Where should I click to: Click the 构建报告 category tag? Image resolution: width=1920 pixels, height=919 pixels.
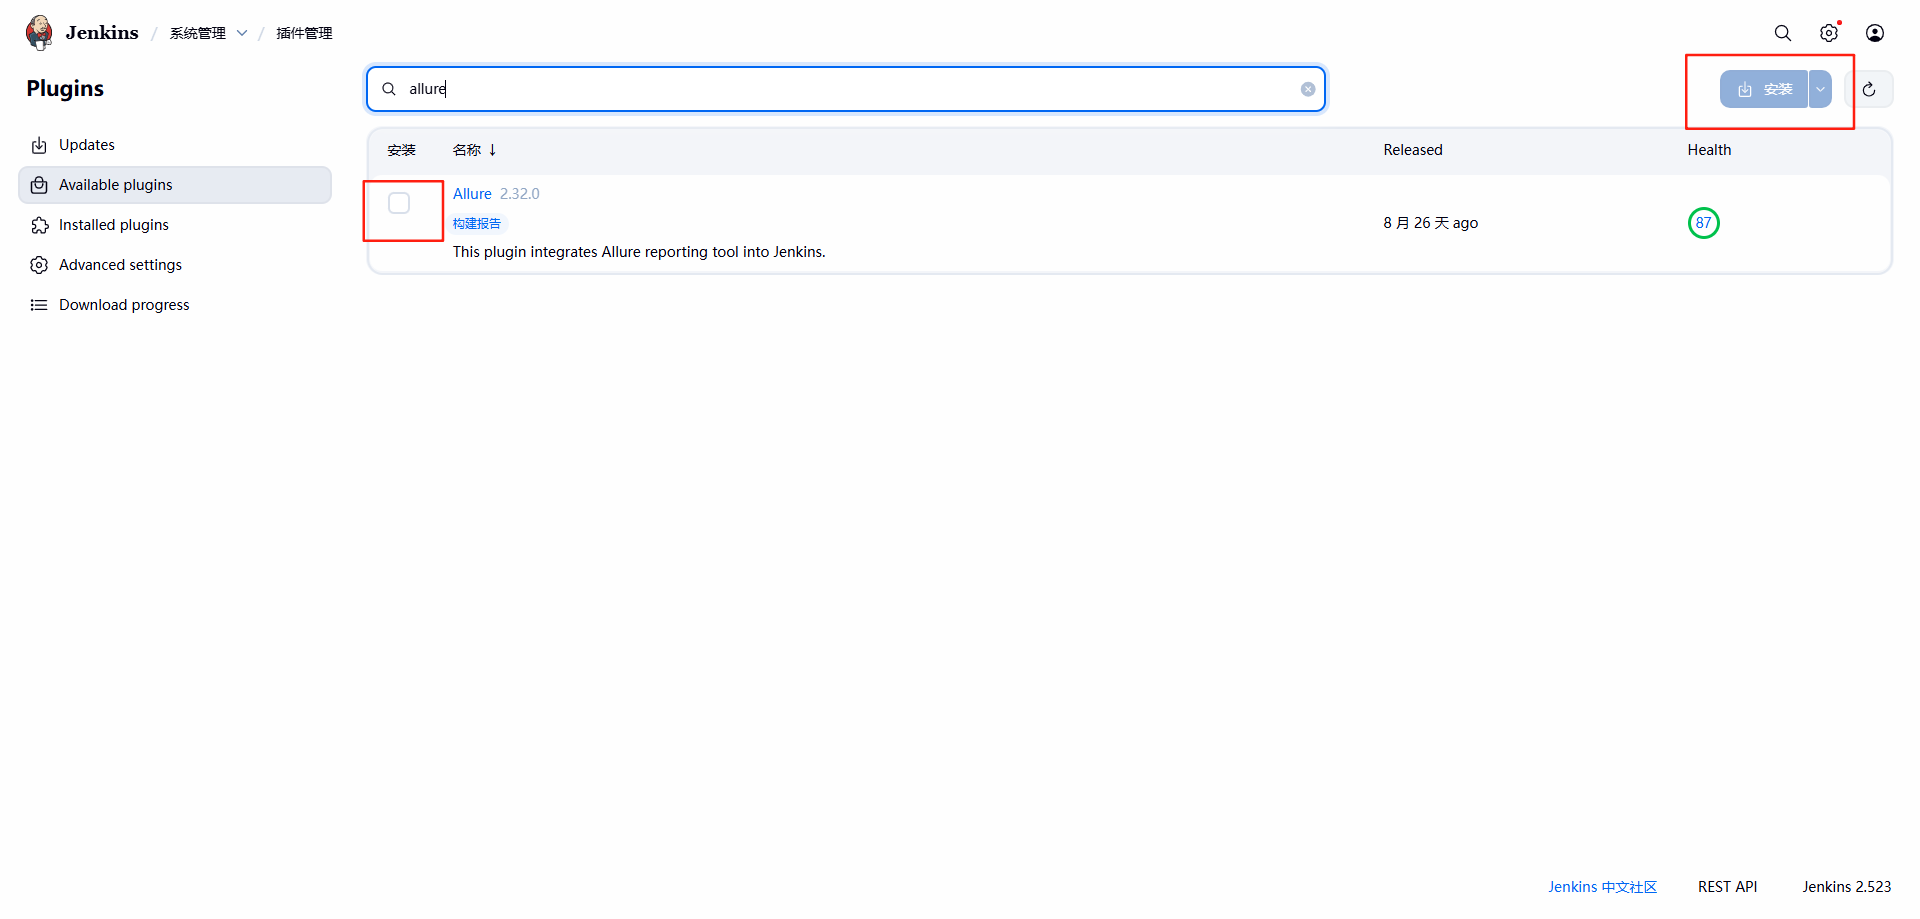click(477, 223)
